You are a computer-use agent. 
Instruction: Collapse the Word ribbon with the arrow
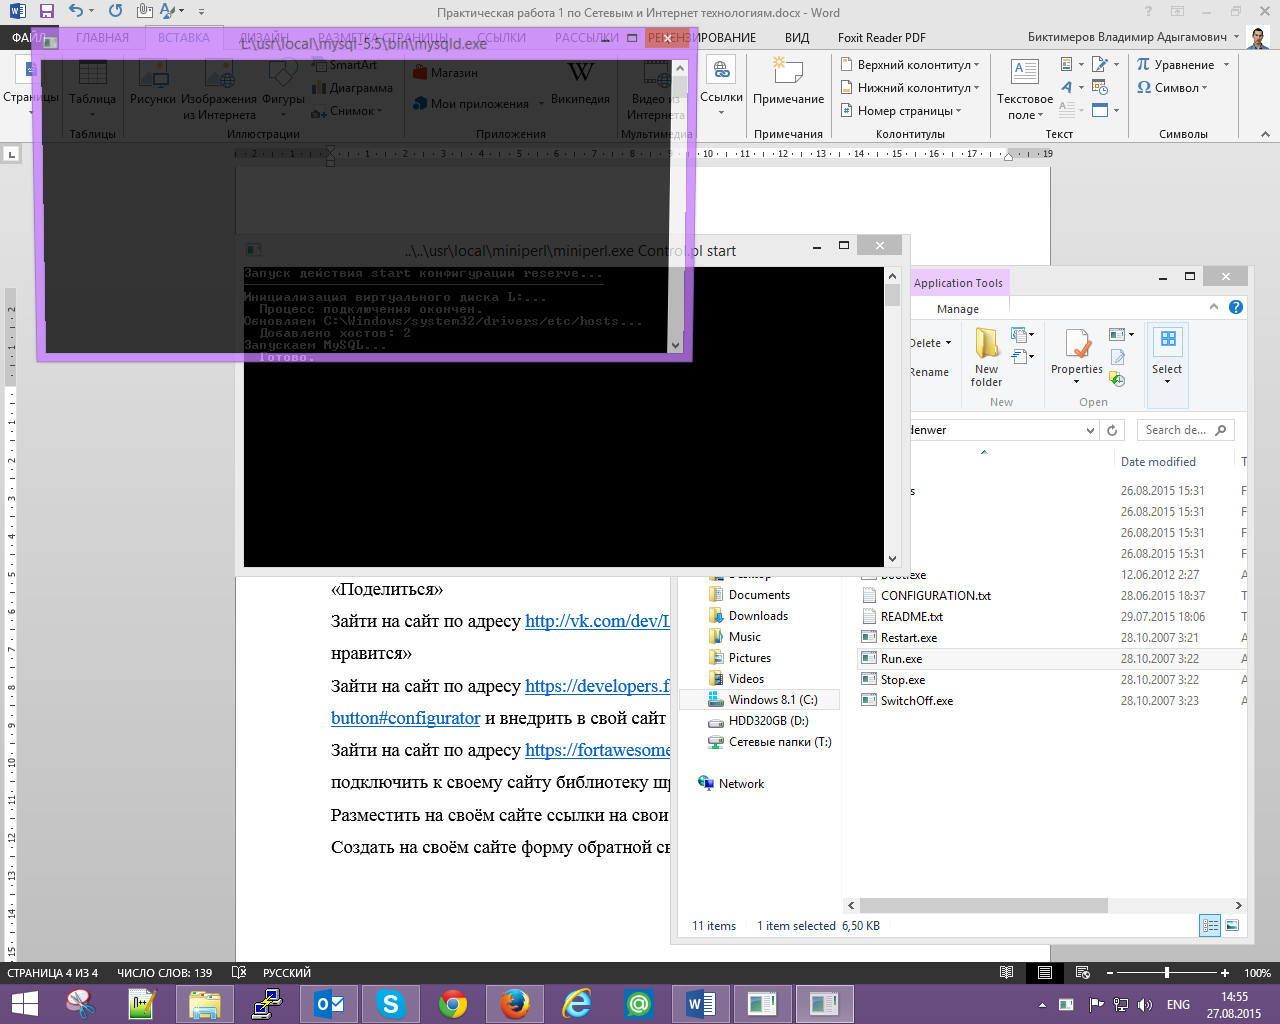click(1265, 134)
